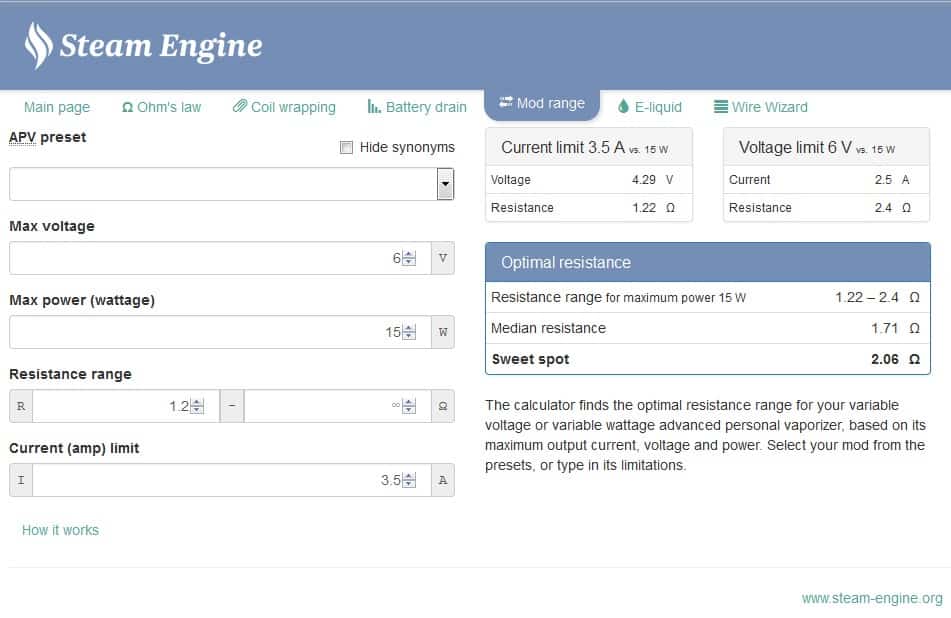951x618 pixels.
Task: Open the How it works link
Action: tap(60, 530)
